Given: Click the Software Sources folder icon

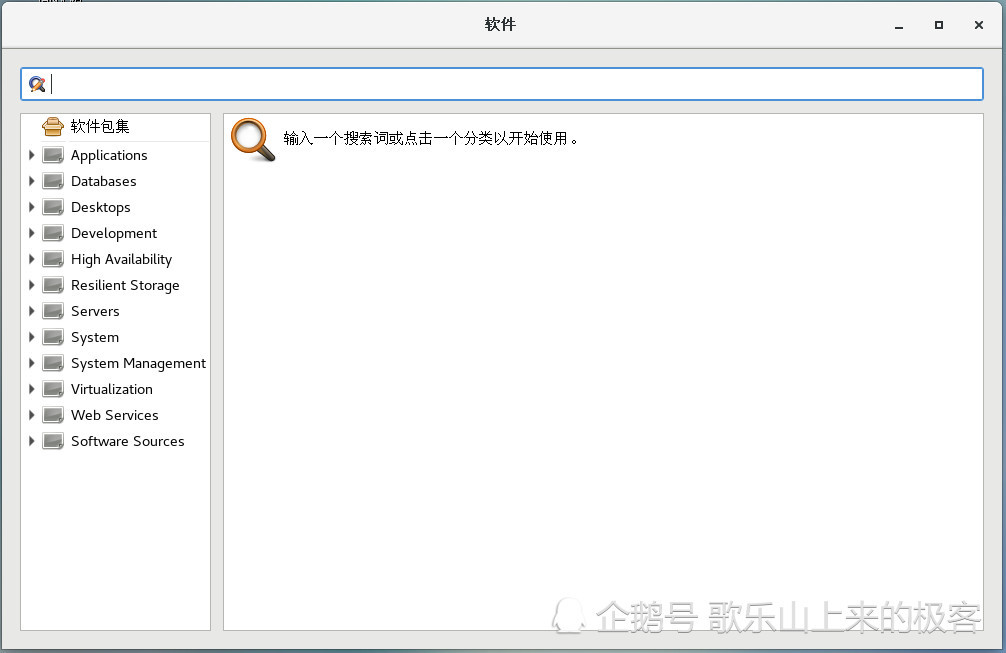Looking at the screenshot, I should coord(53,441).
